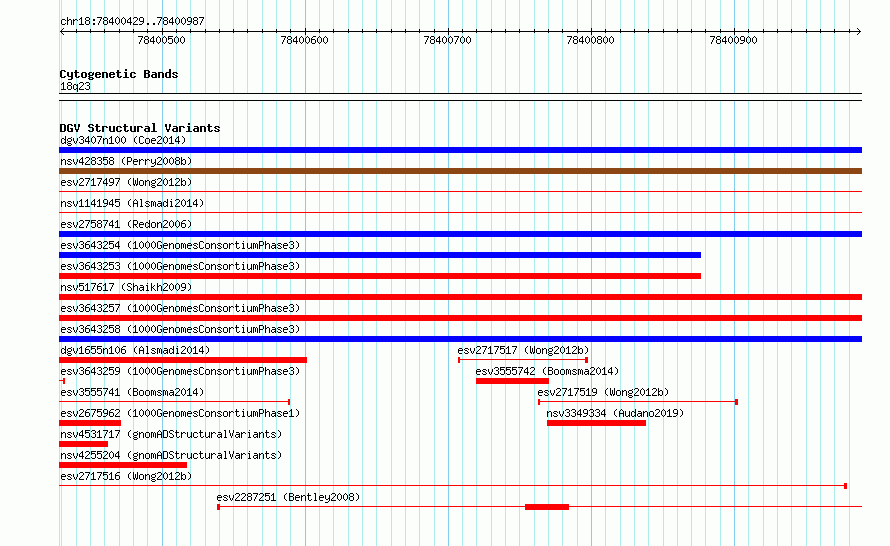
Task: Click nsv4255204 (gnomADStructuralVariants) label
Action: [x=171, y=455]
